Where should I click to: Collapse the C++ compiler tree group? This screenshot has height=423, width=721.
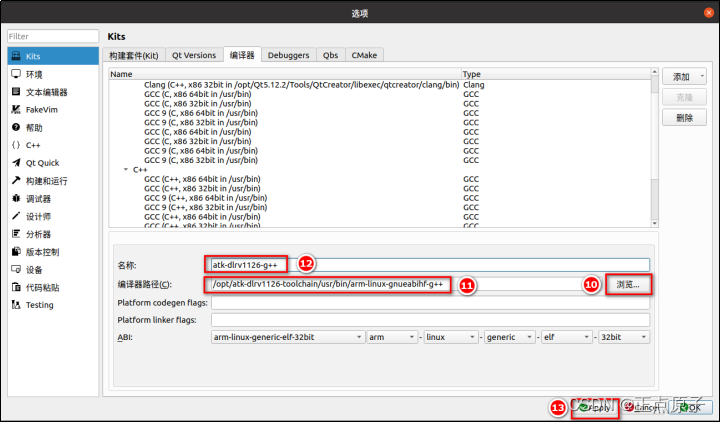[x=126, y=170]
